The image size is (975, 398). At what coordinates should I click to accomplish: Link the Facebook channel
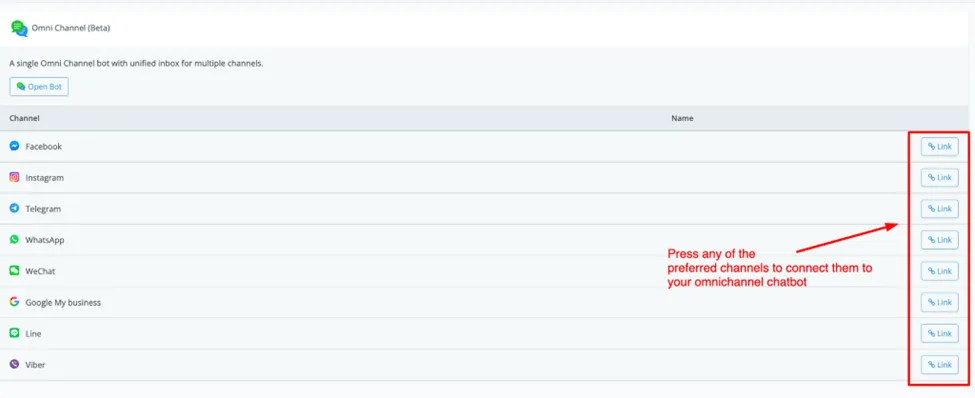click(x=940, y=147)
